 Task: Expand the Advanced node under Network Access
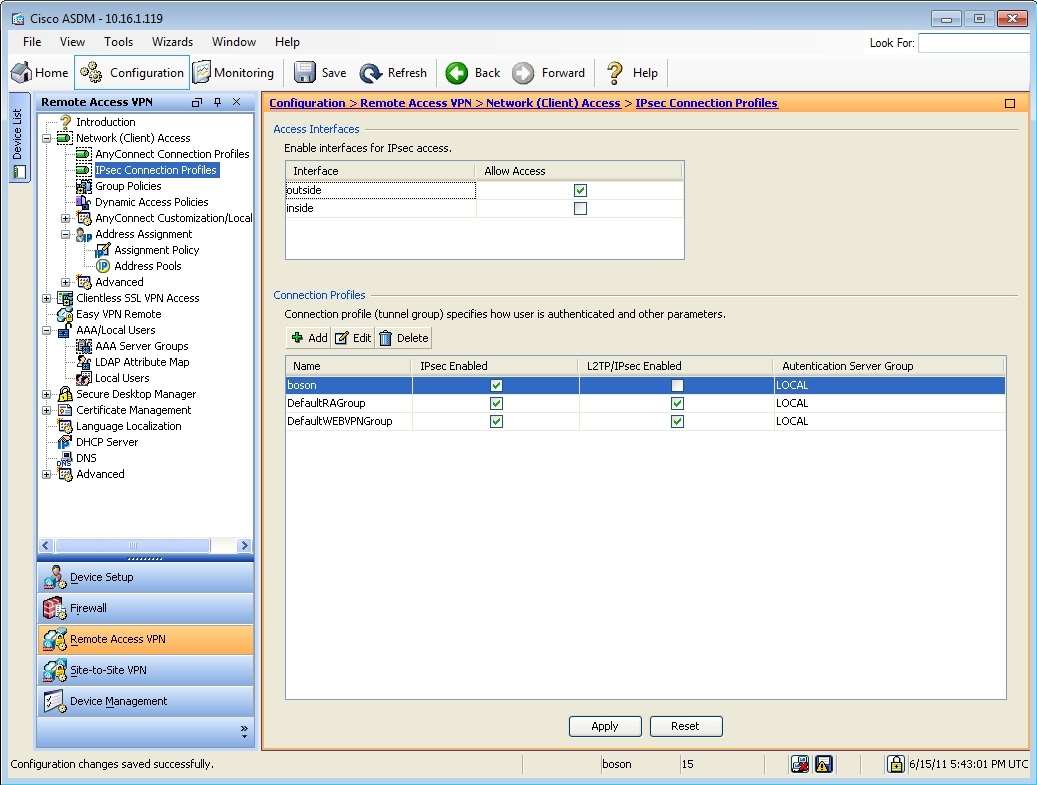coord(65,282)
